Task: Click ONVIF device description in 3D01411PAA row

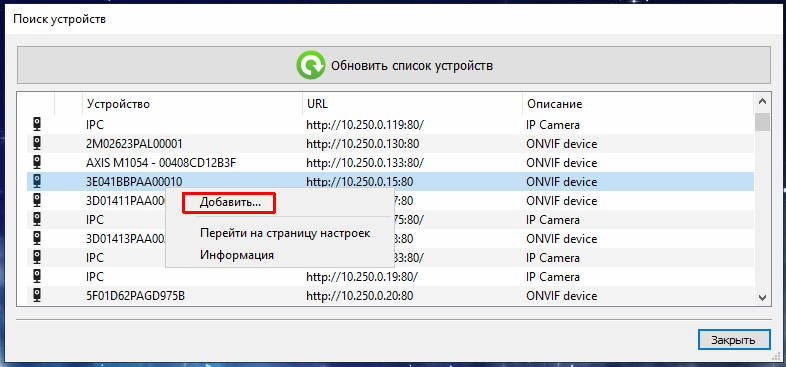Action: click(x=561, y=201)
